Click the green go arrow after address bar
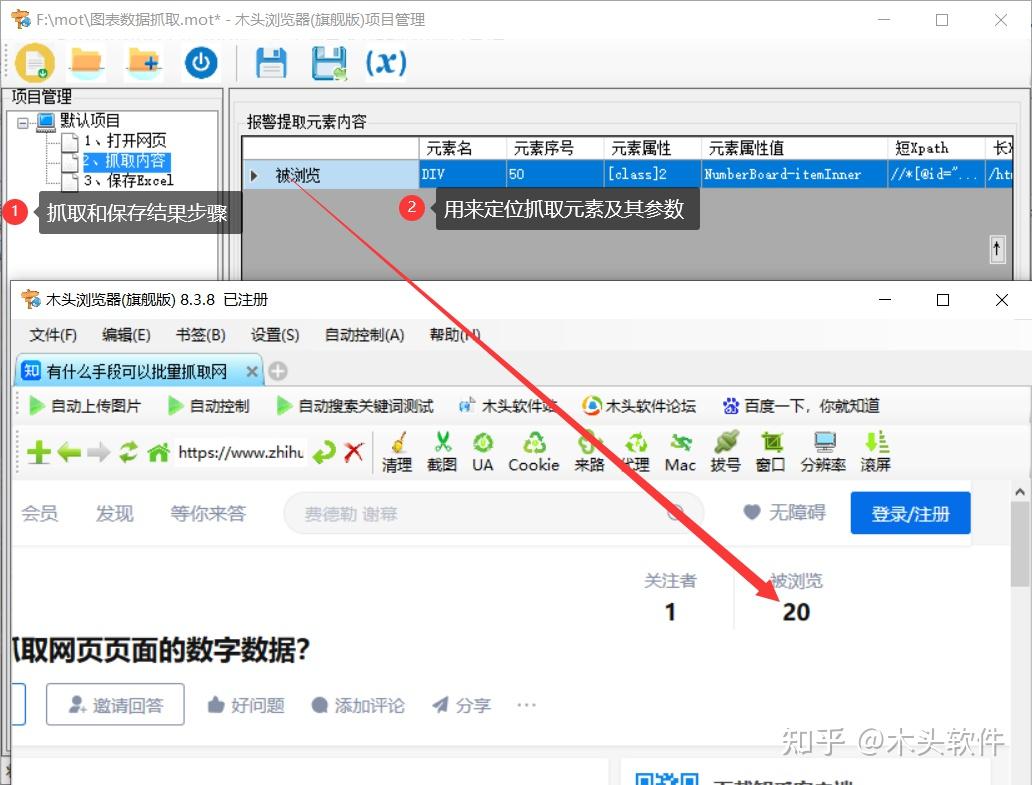This screenshot has width=1032, height=785. coord(324,453)
